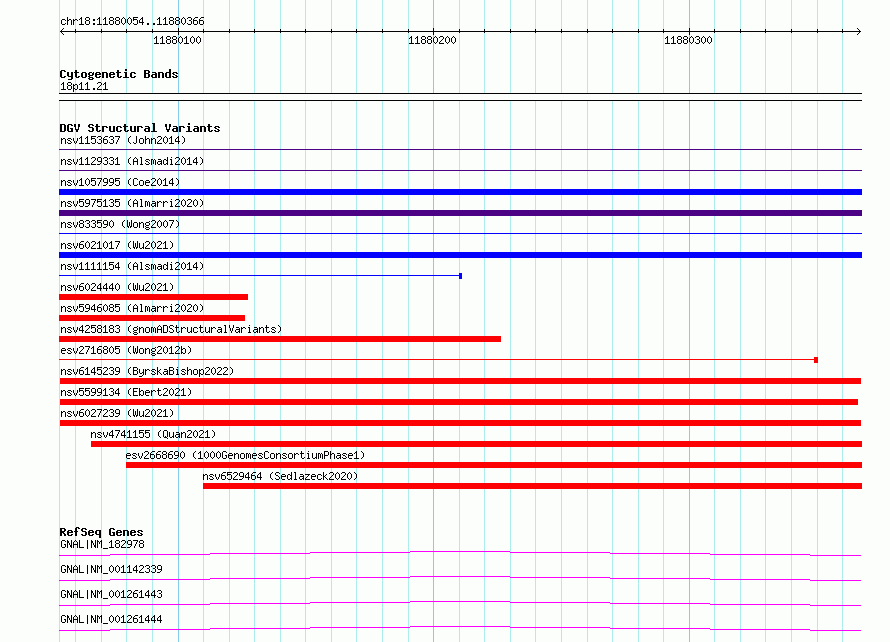Click esv2668690 (1000GenomesConsortiumPhase1) label
Viewport: 890px width, 642px height.
pyautogui.click(x=245, y=455)
